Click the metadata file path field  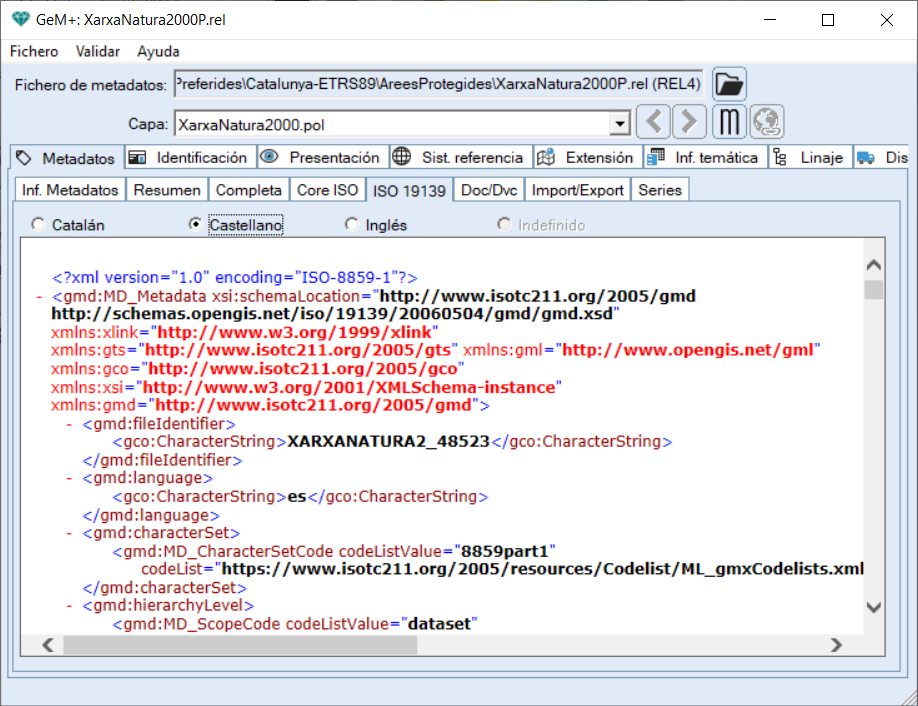pyautogui.click(x=438, y=85)
